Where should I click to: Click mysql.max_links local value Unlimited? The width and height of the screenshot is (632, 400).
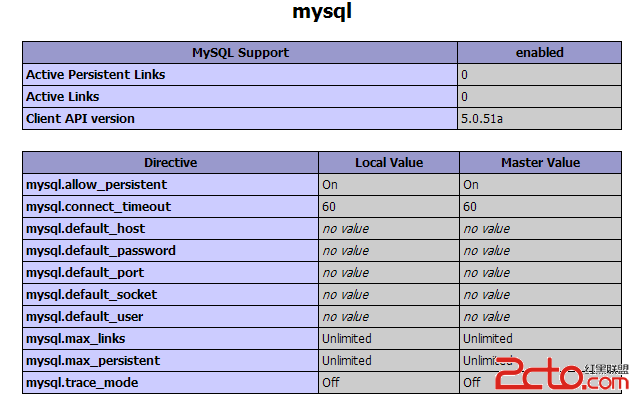tap(347, 339)
